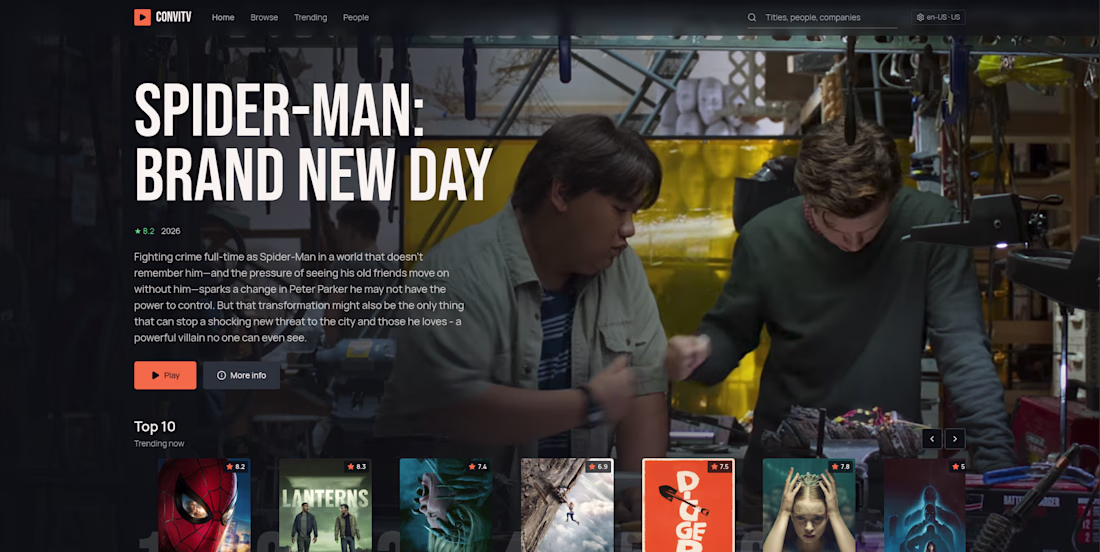The width and height of the screenshot is (1100, 552).
Task: Open the orange Digger poster rated 7.5
Action: click(688, 505)
